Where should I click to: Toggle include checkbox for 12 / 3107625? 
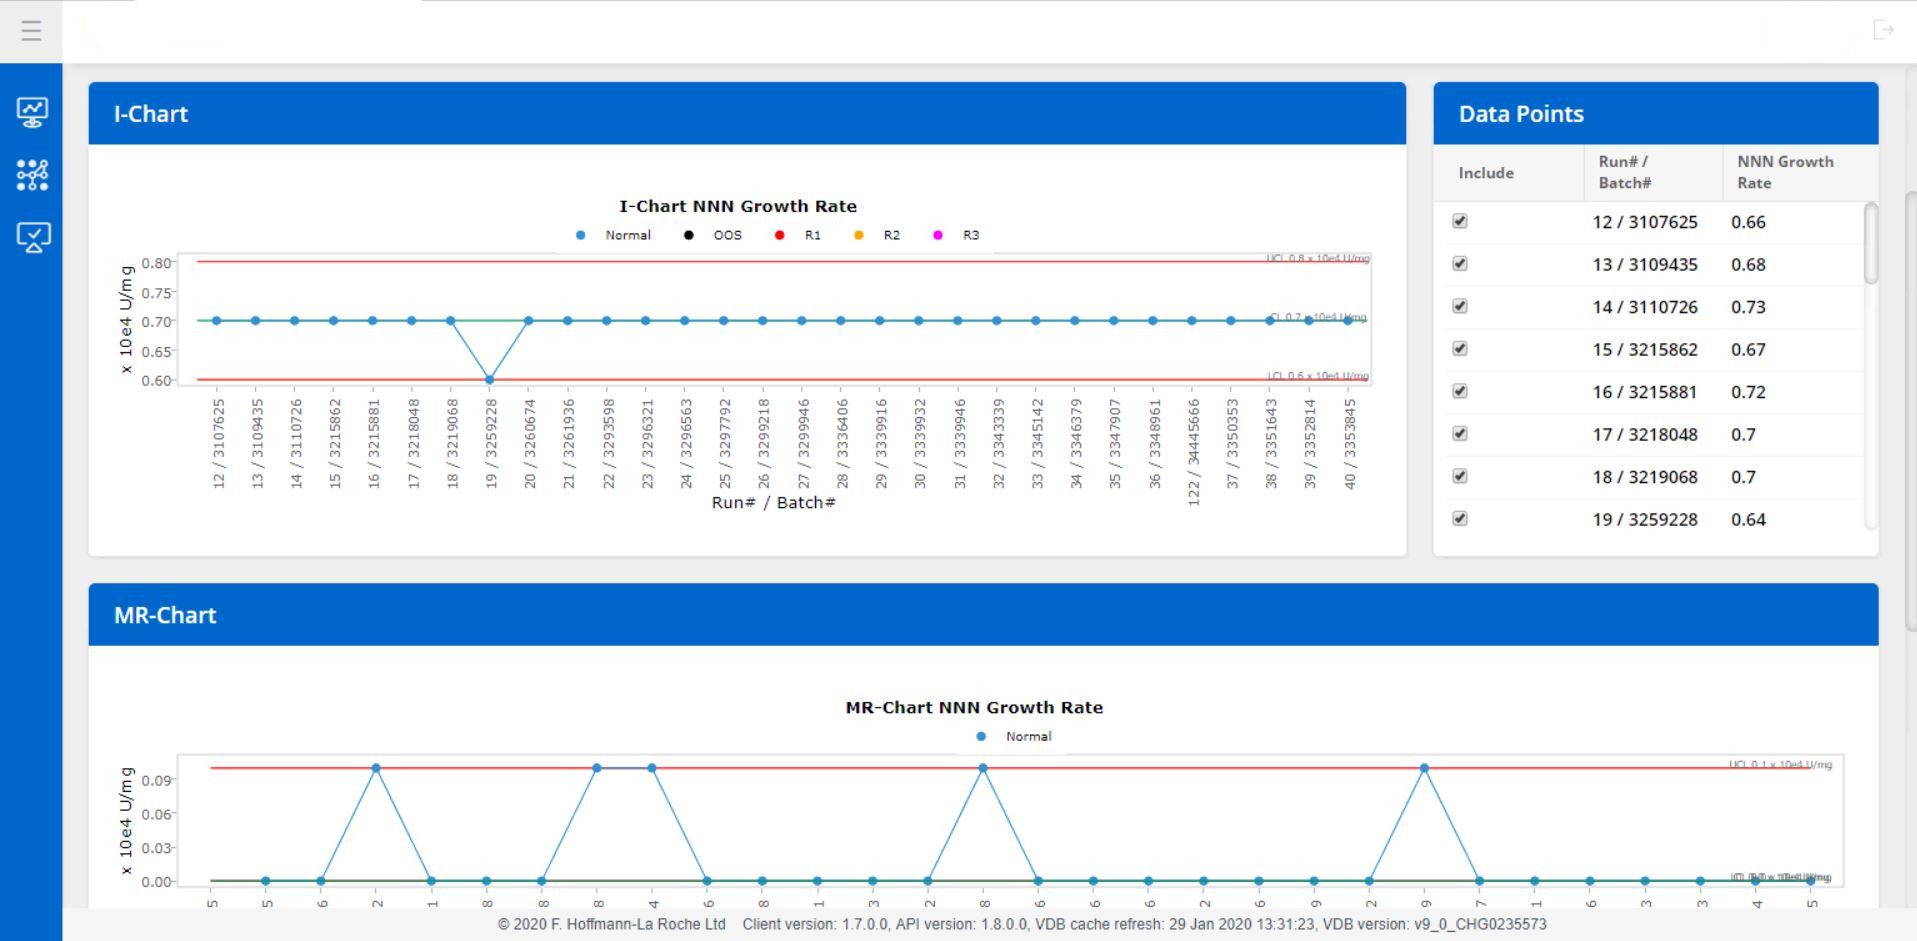[x=1460, y=221]
